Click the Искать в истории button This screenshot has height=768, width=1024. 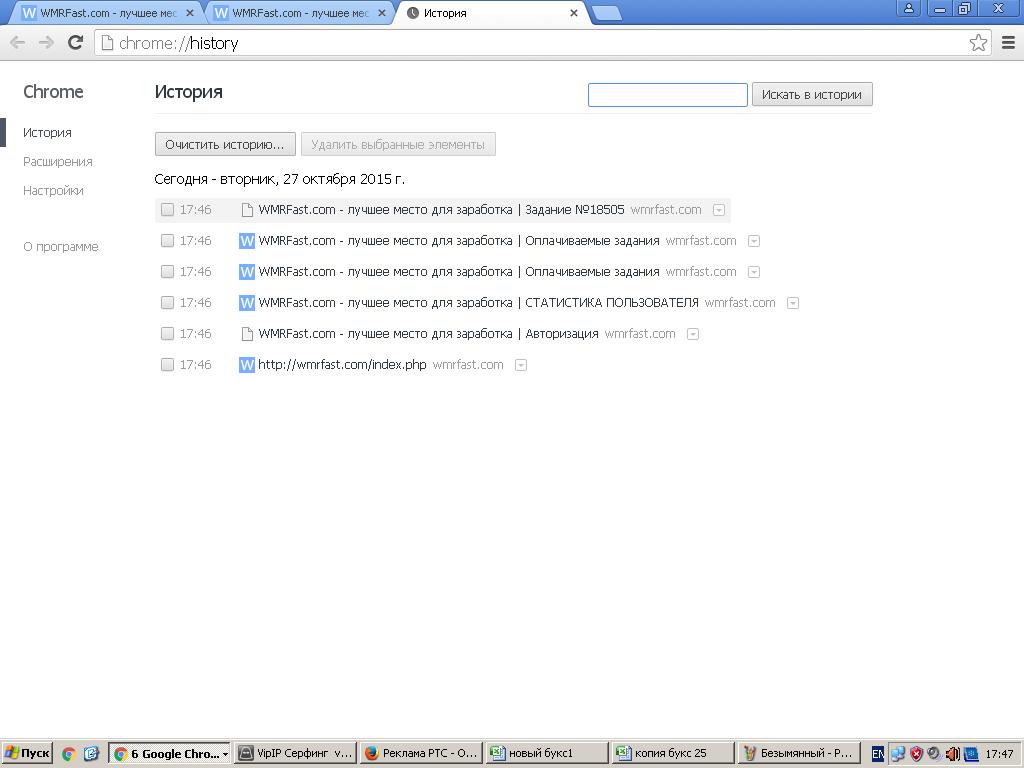click(x=812, y=95)
